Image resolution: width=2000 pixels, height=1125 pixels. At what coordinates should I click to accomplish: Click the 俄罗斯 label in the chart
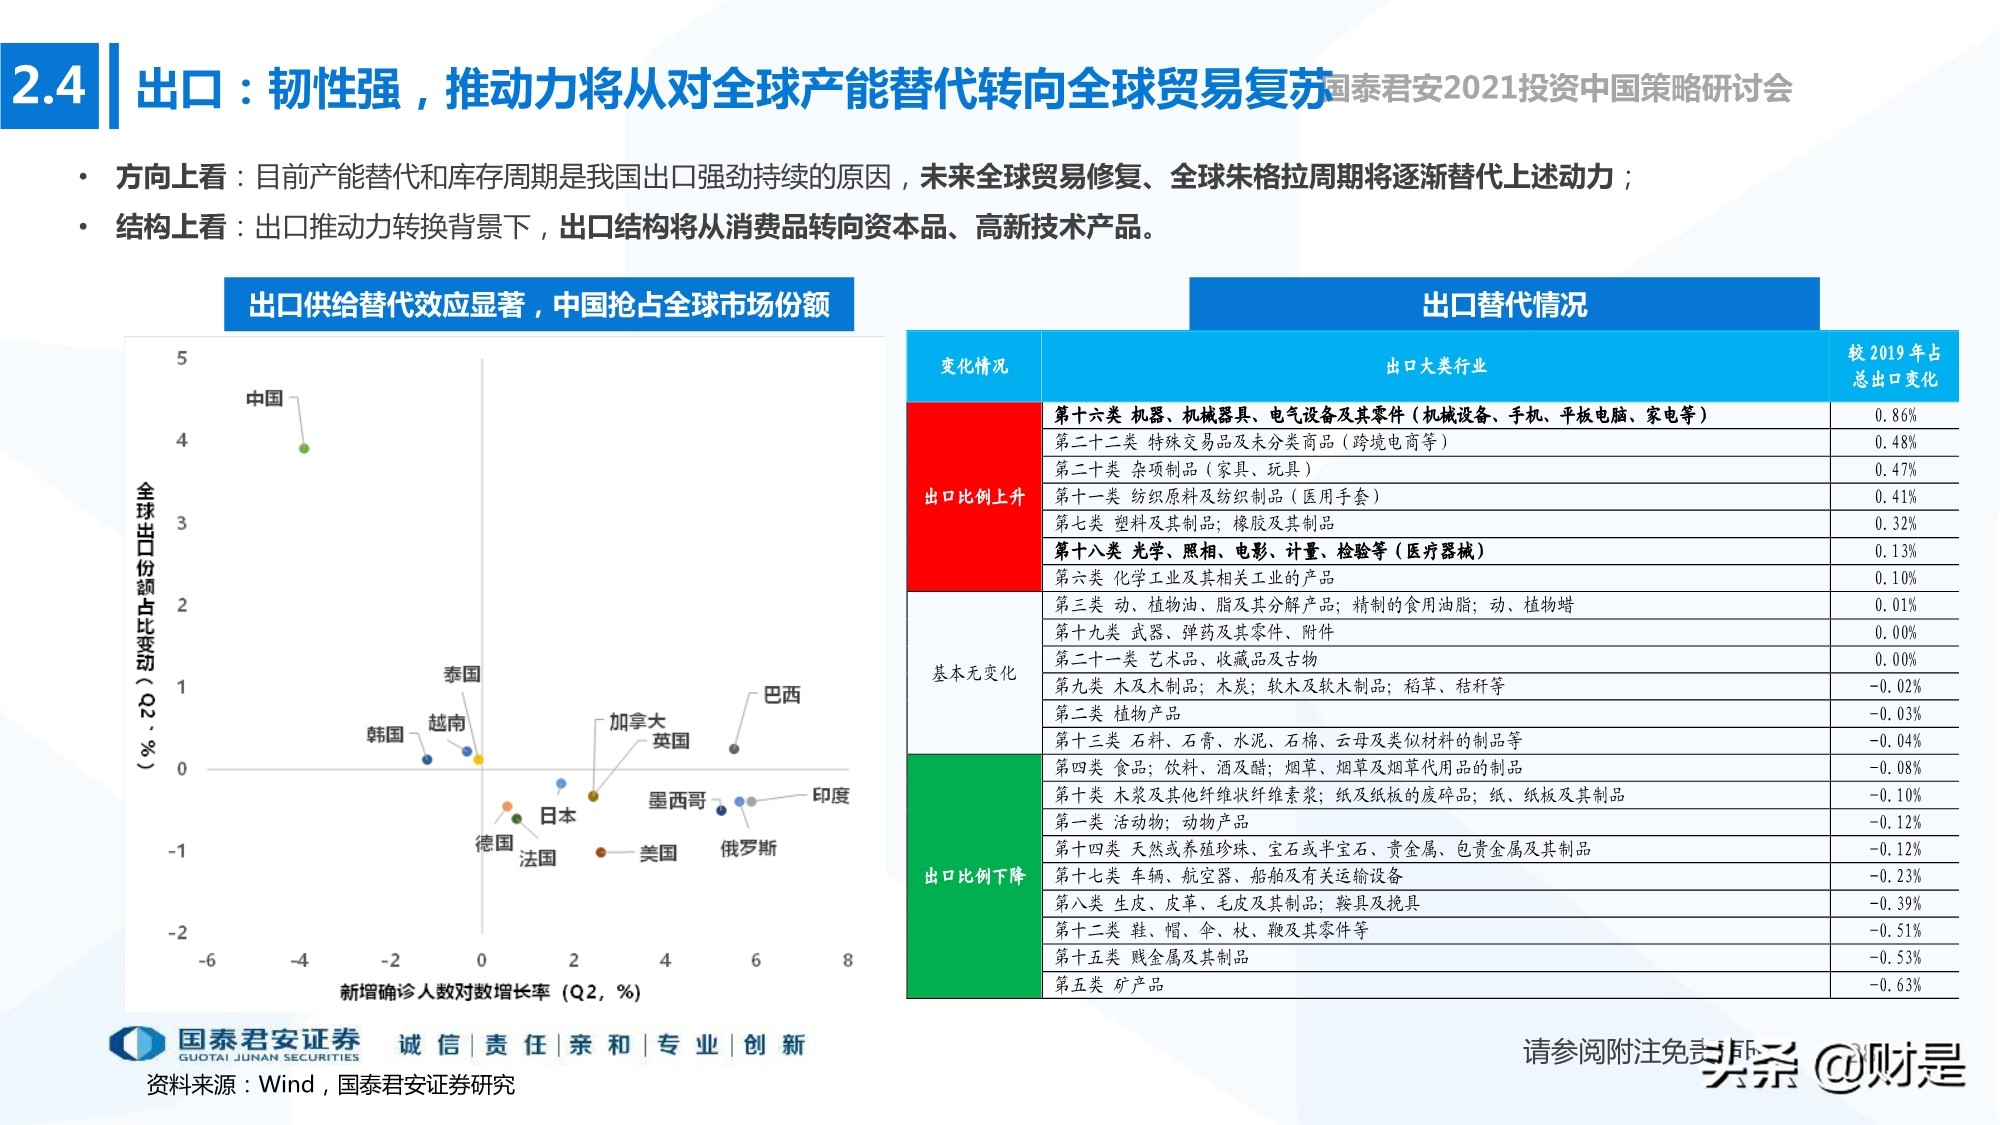pyautogui.click(x=748, y=848)
